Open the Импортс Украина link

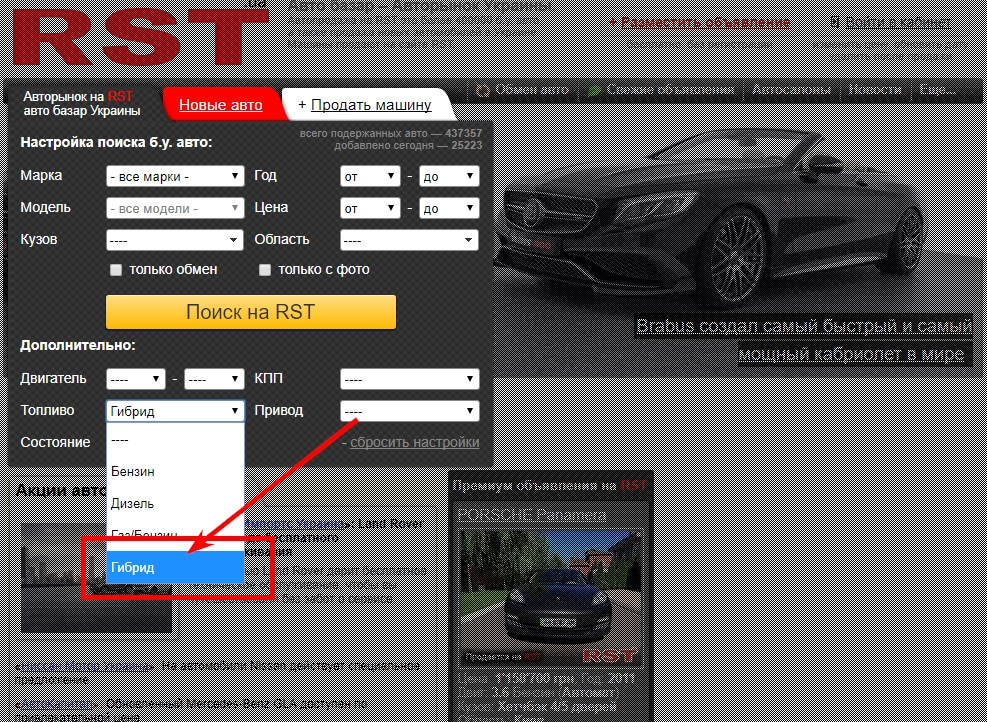pos(294,524)
